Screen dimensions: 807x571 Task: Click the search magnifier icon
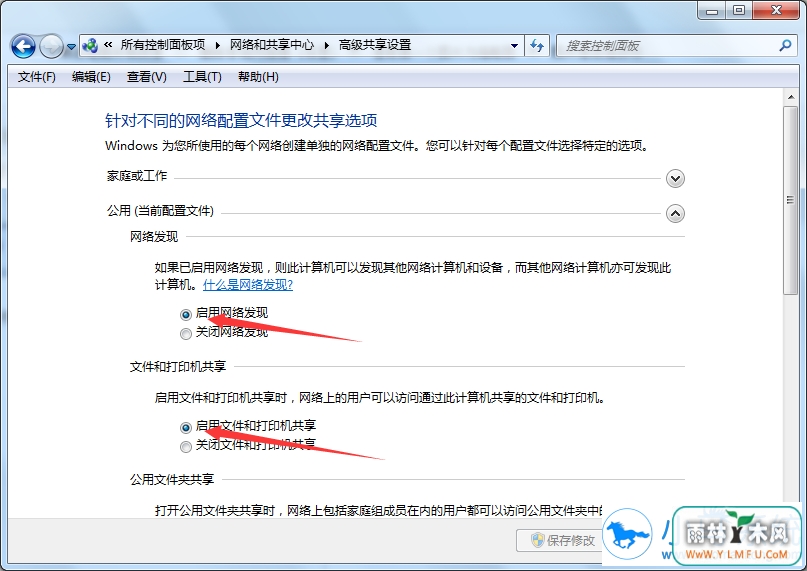click(785, 45)
